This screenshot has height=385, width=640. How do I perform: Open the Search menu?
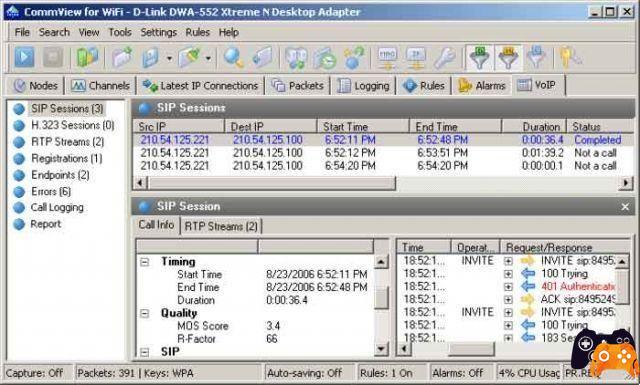point(54,32)
